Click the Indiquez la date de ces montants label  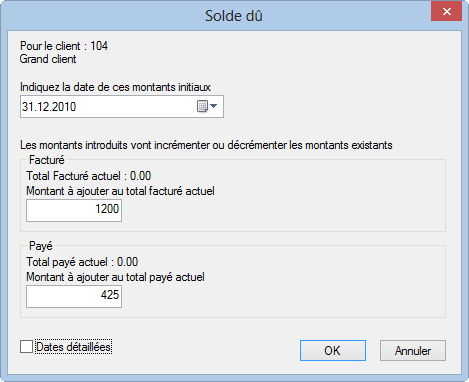click(115, 87)
